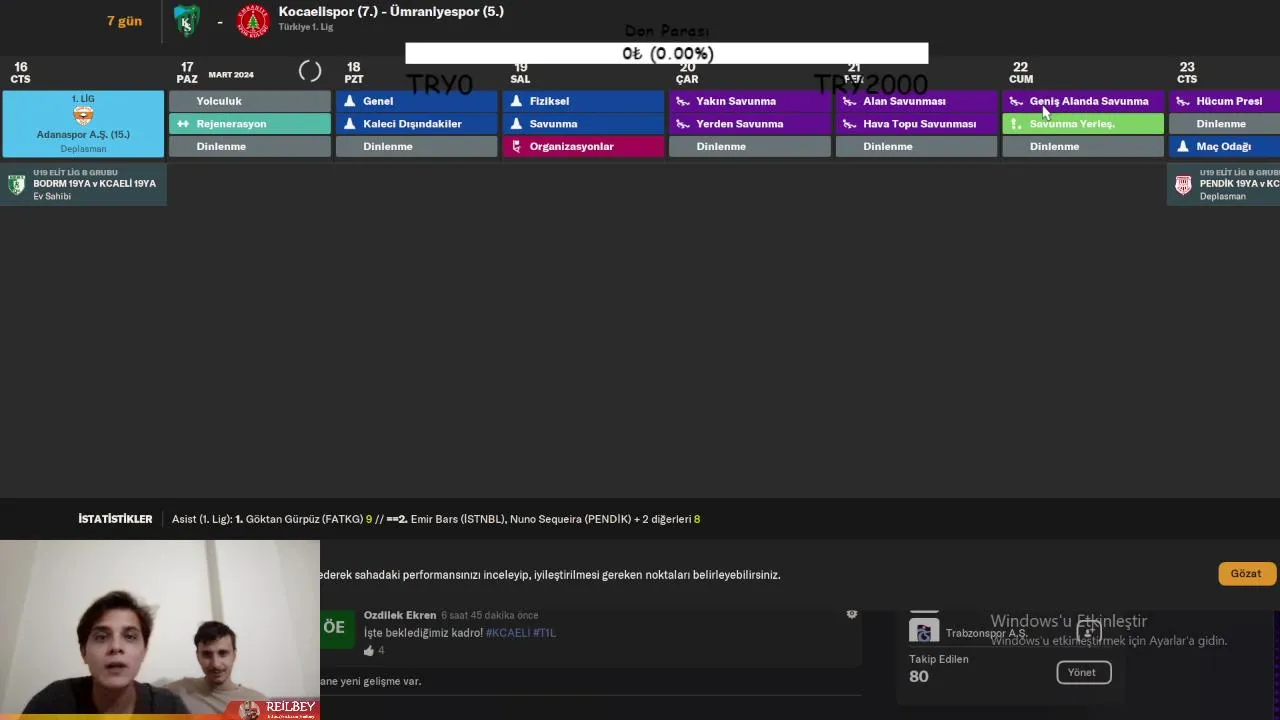Click the Savunma Yerleş. session icon

[1016, 124]
